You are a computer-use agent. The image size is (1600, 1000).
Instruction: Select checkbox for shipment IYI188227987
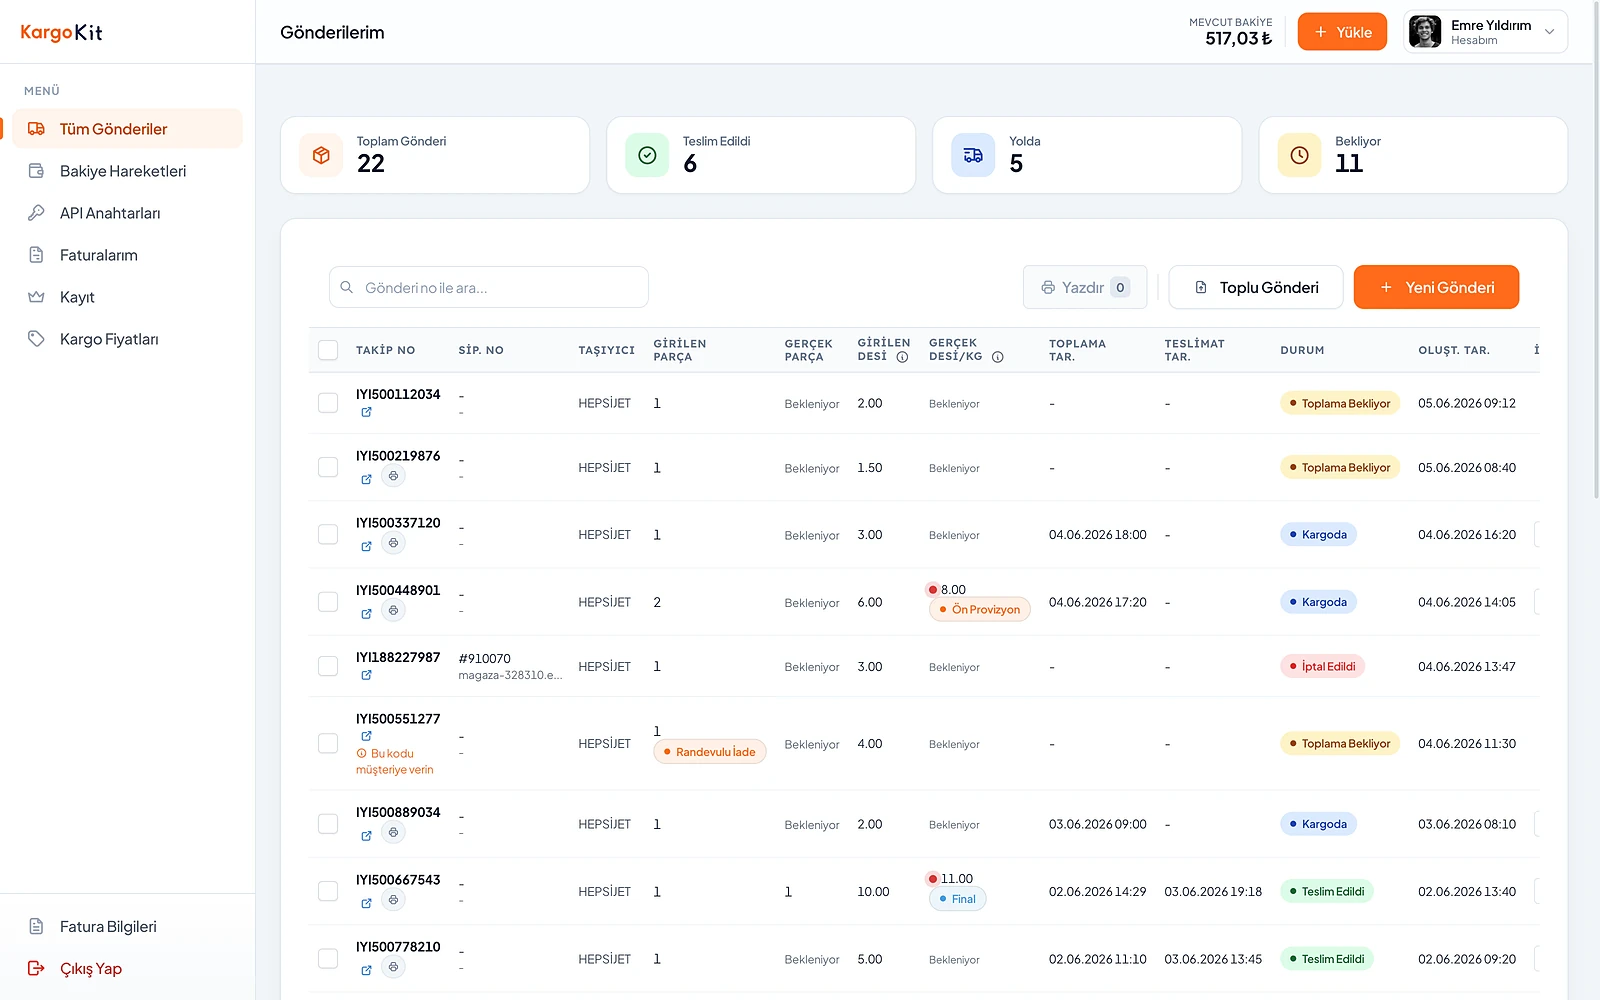coord(328,666)
